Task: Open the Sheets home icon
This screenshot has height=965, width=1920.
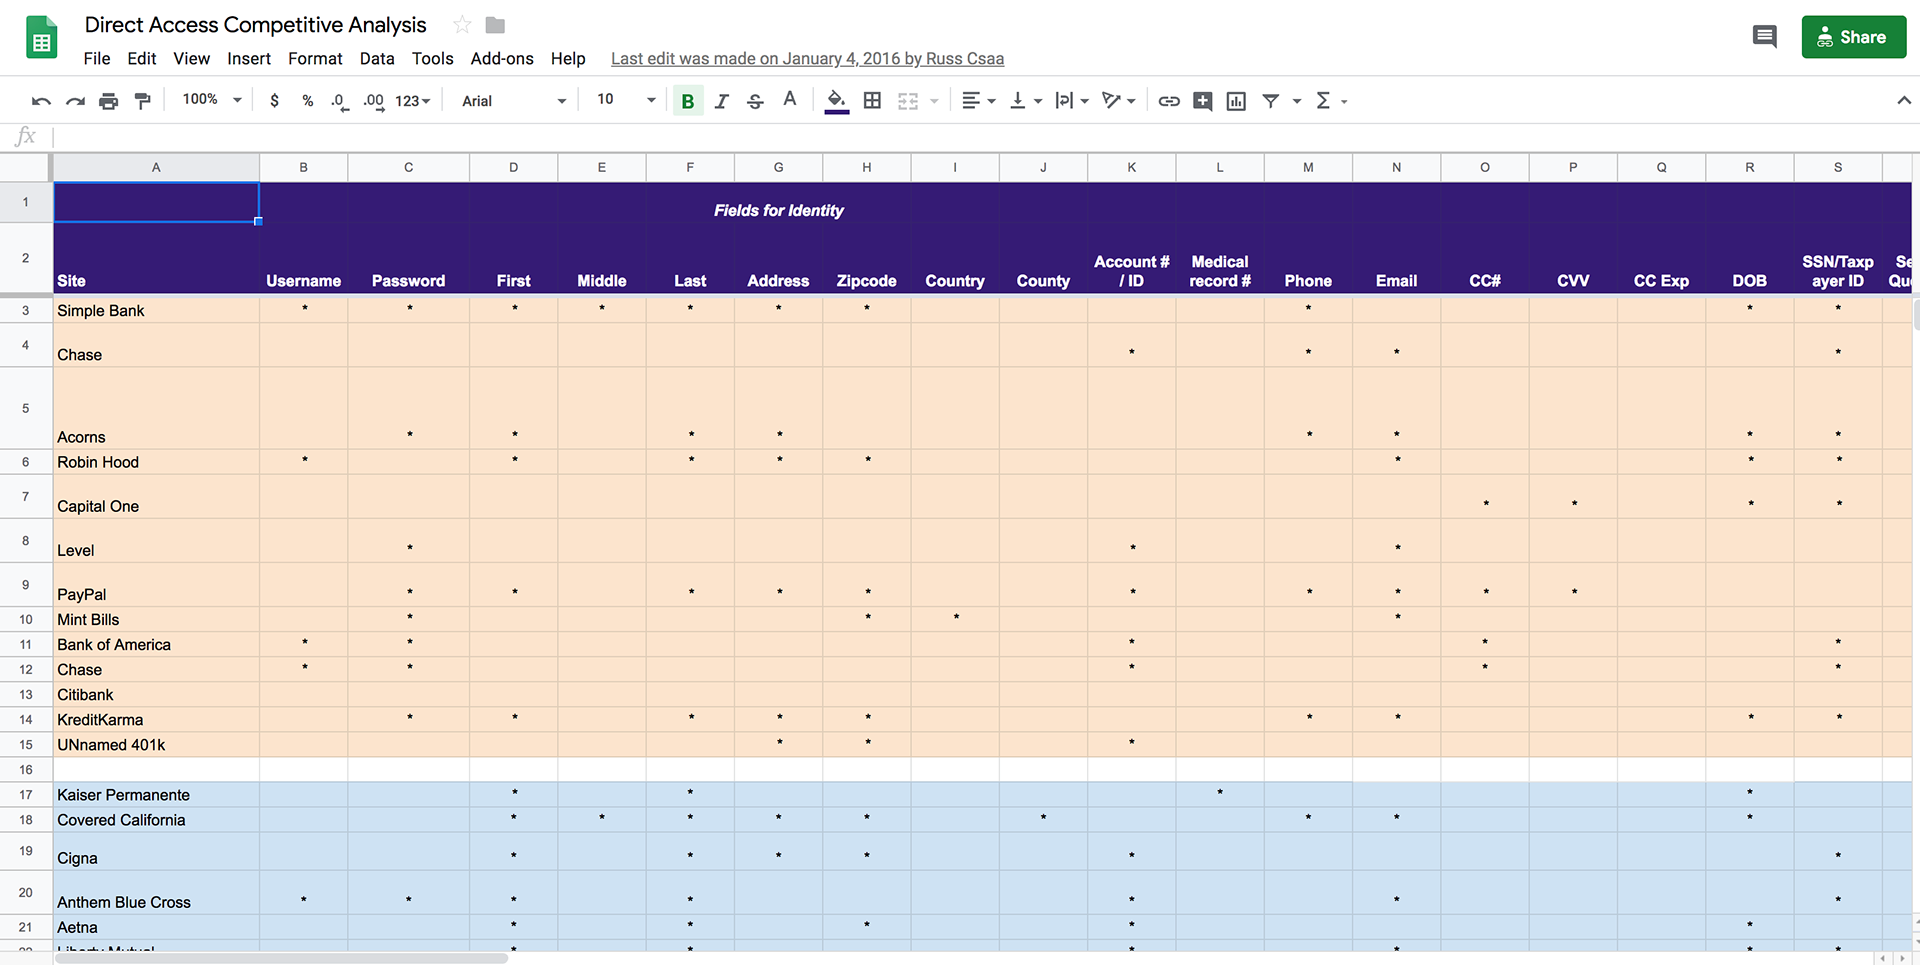Action: click(41, 39)
